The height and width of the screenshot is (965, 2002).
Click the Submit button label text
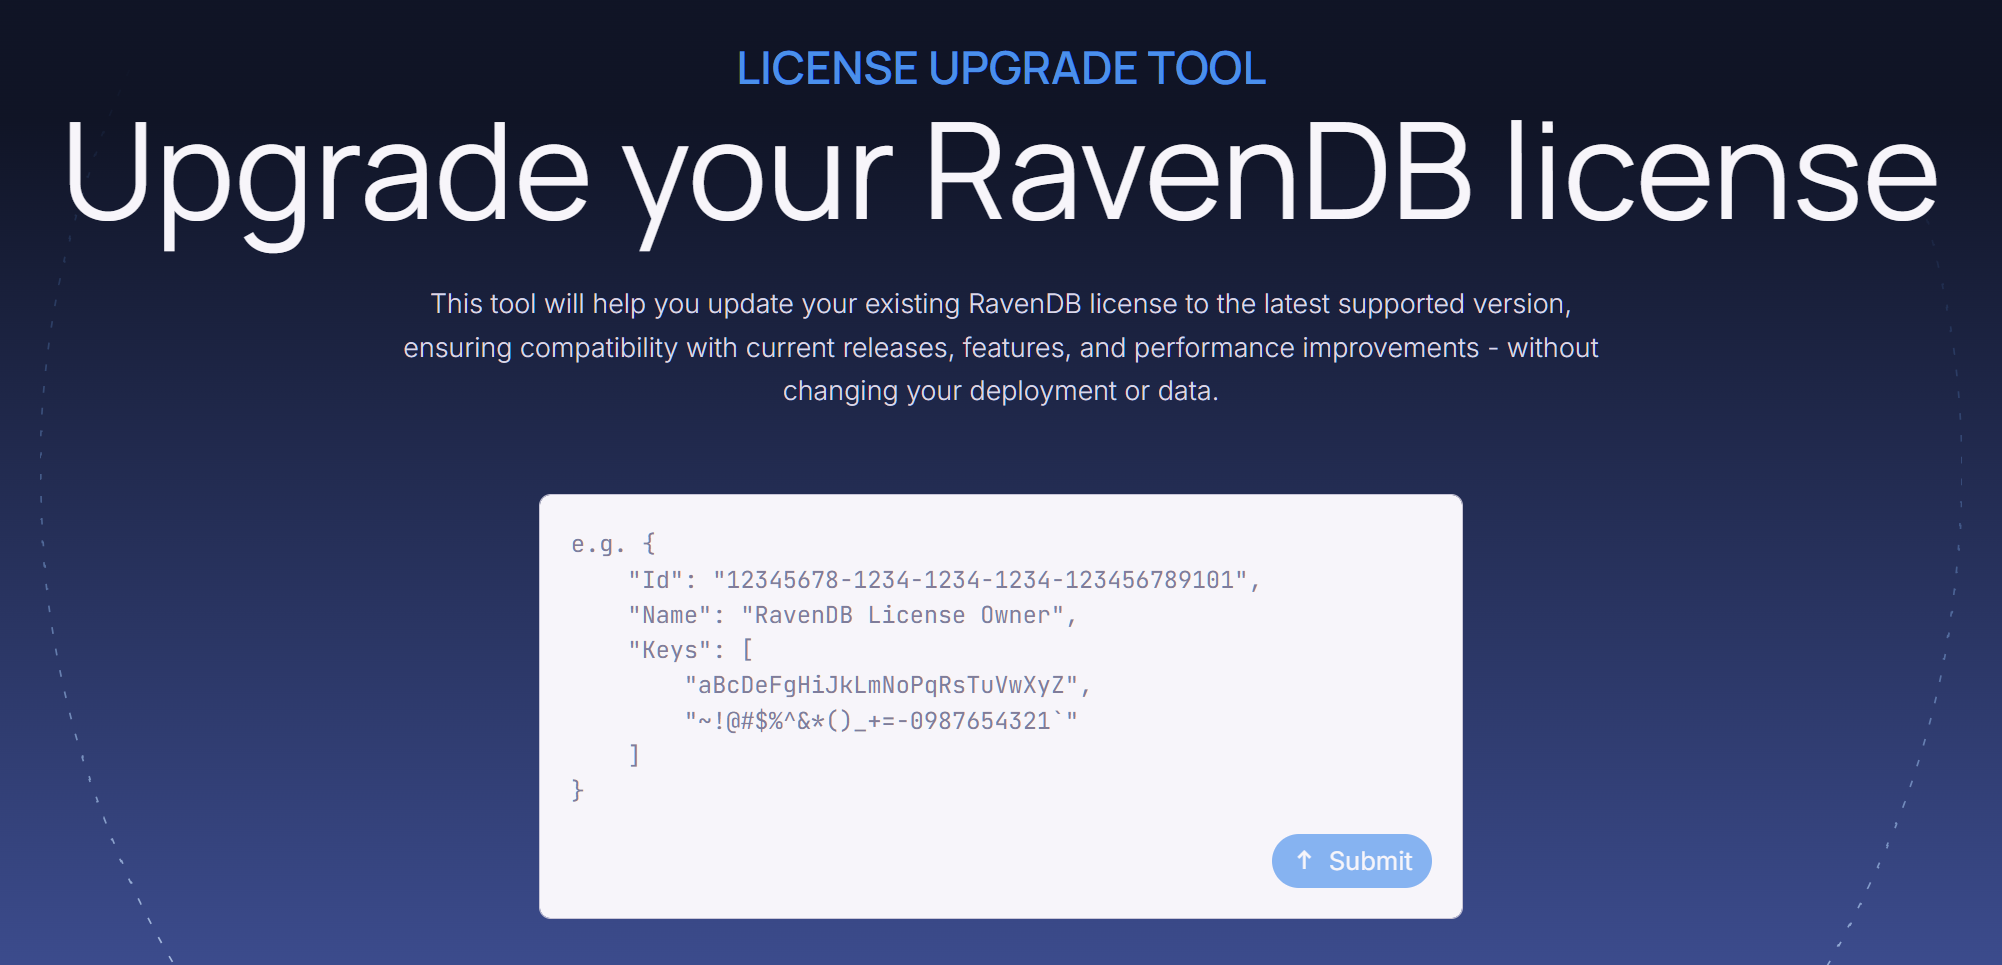[1372, 860]
